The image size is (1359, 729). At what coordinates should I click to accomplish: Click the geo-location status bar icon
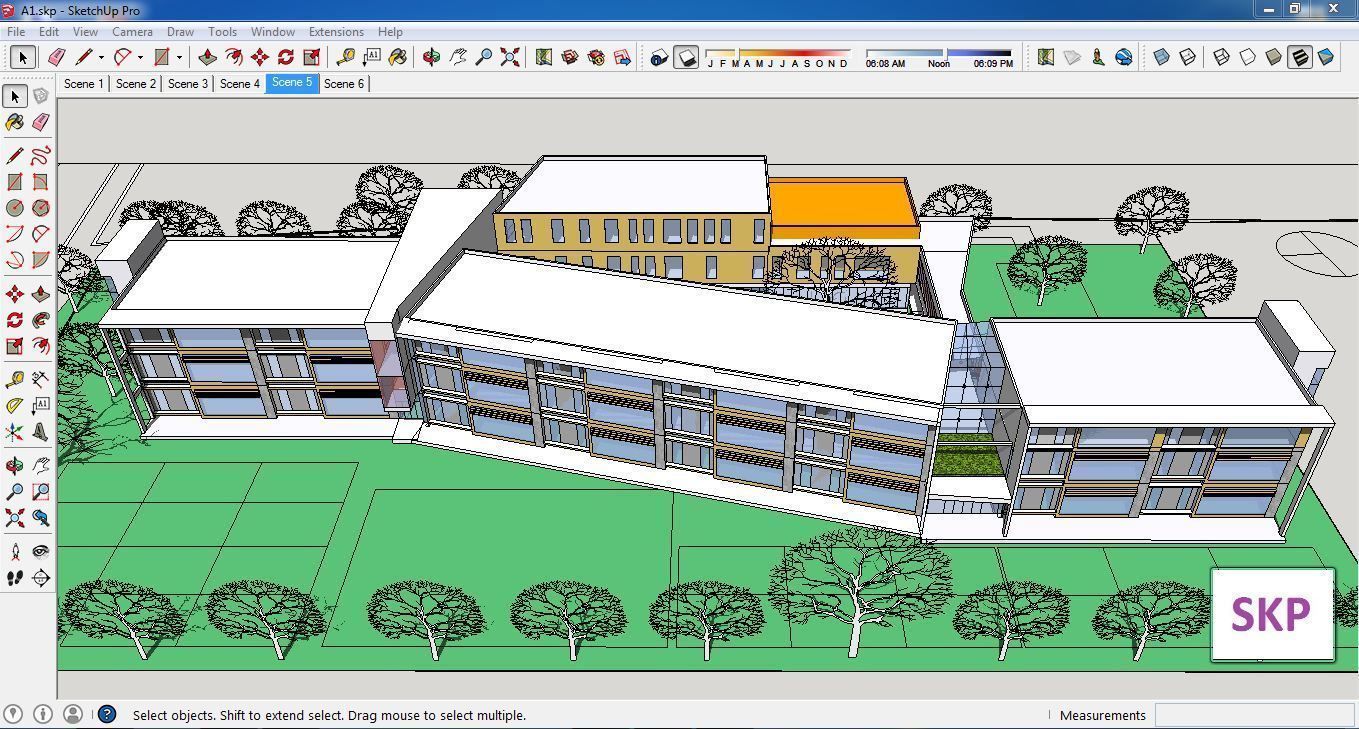[x=15, y=714]
